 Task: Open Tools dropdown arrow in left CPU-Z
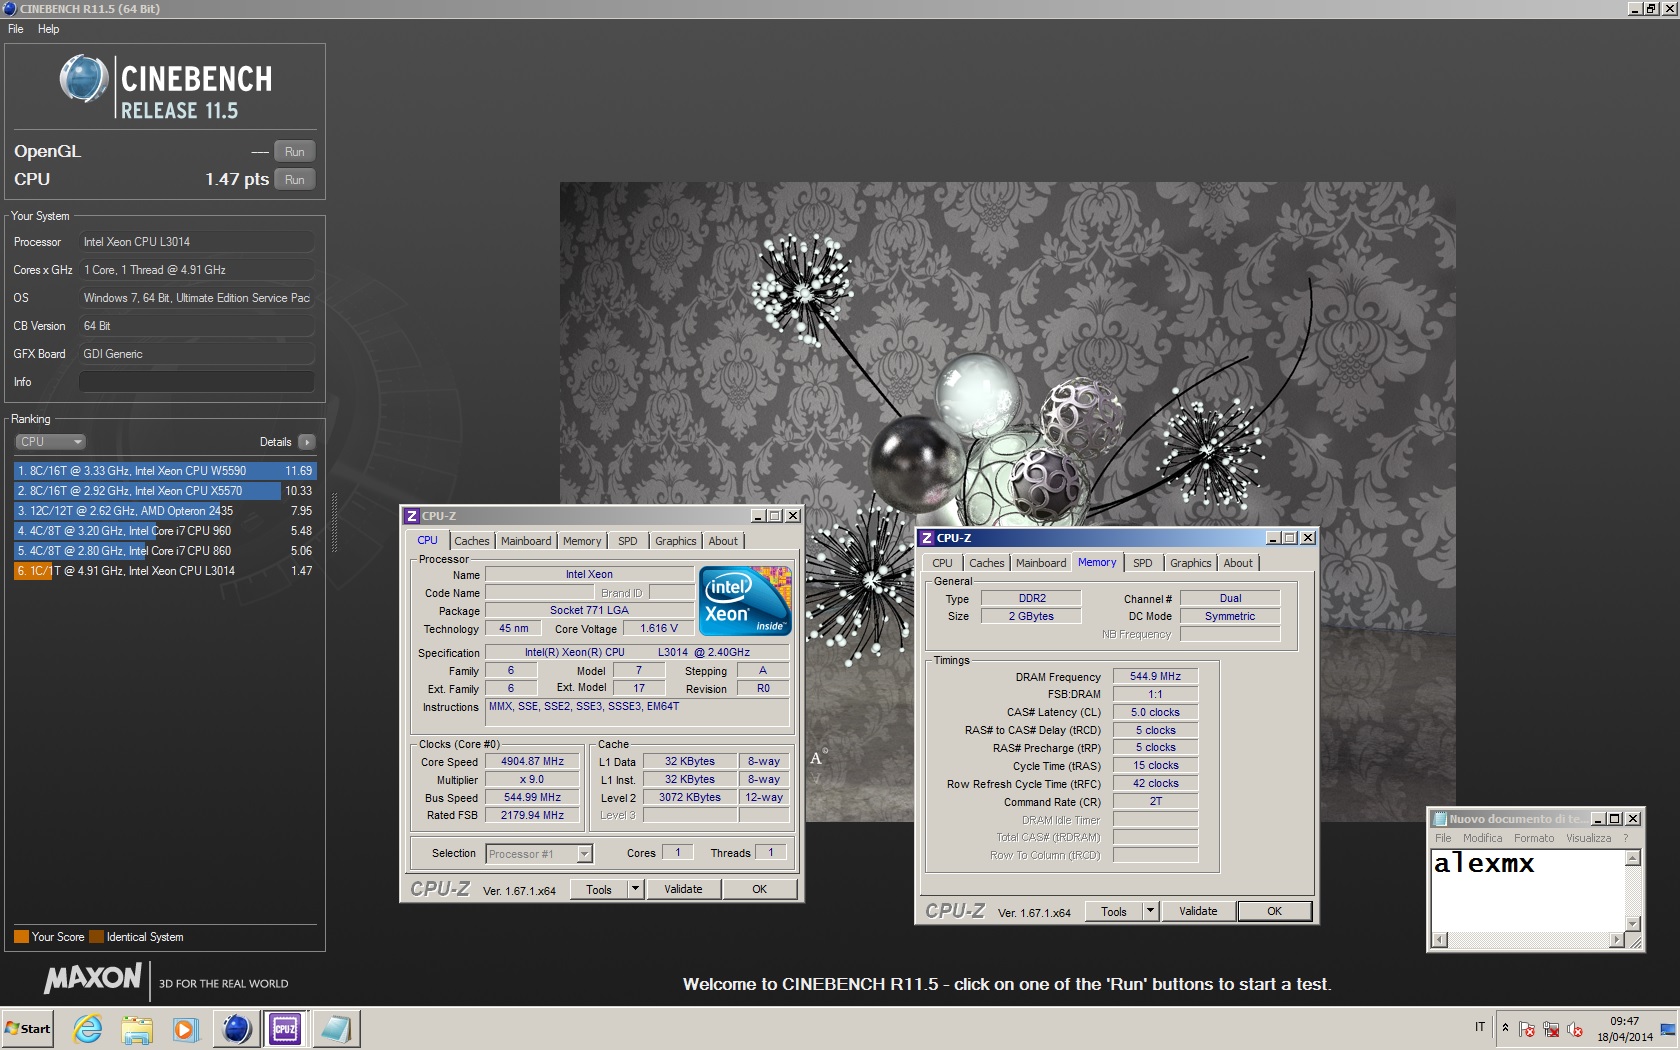(x=635, y=889)
